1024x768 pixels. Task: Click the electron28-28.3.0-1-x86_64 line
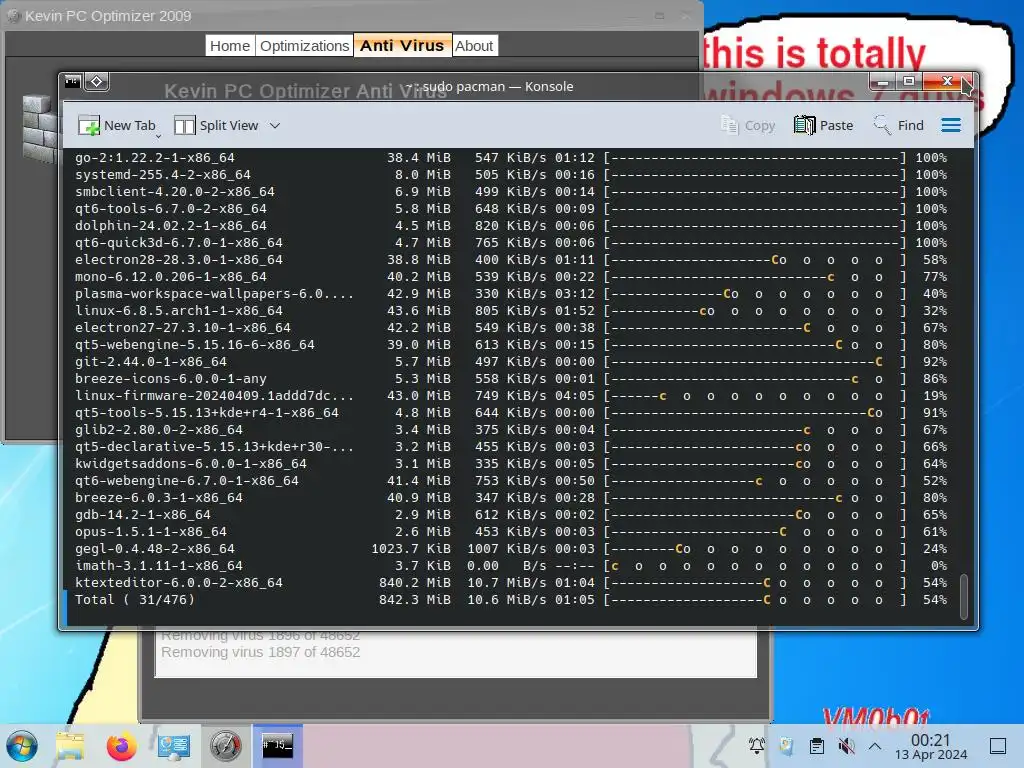(x=511, y=259)
